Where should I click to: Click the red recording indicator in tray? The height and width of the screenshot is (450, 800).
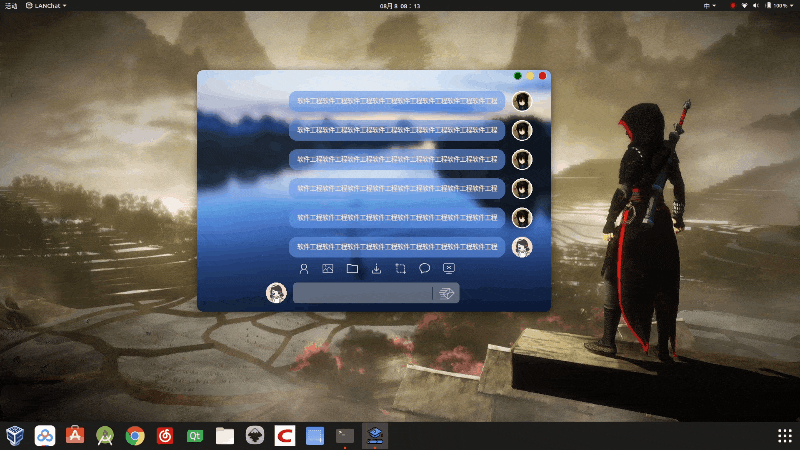[733, 6]
